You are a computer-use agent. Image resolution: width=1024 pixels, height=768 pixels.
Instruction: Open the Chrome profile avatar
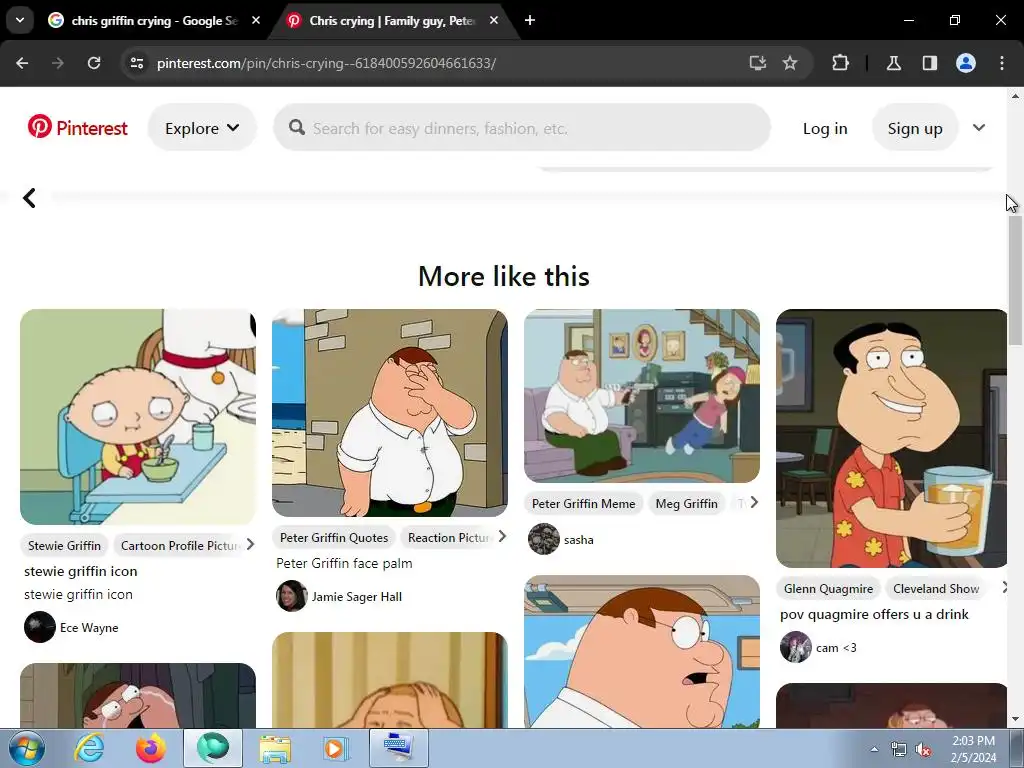coord(966,63)
